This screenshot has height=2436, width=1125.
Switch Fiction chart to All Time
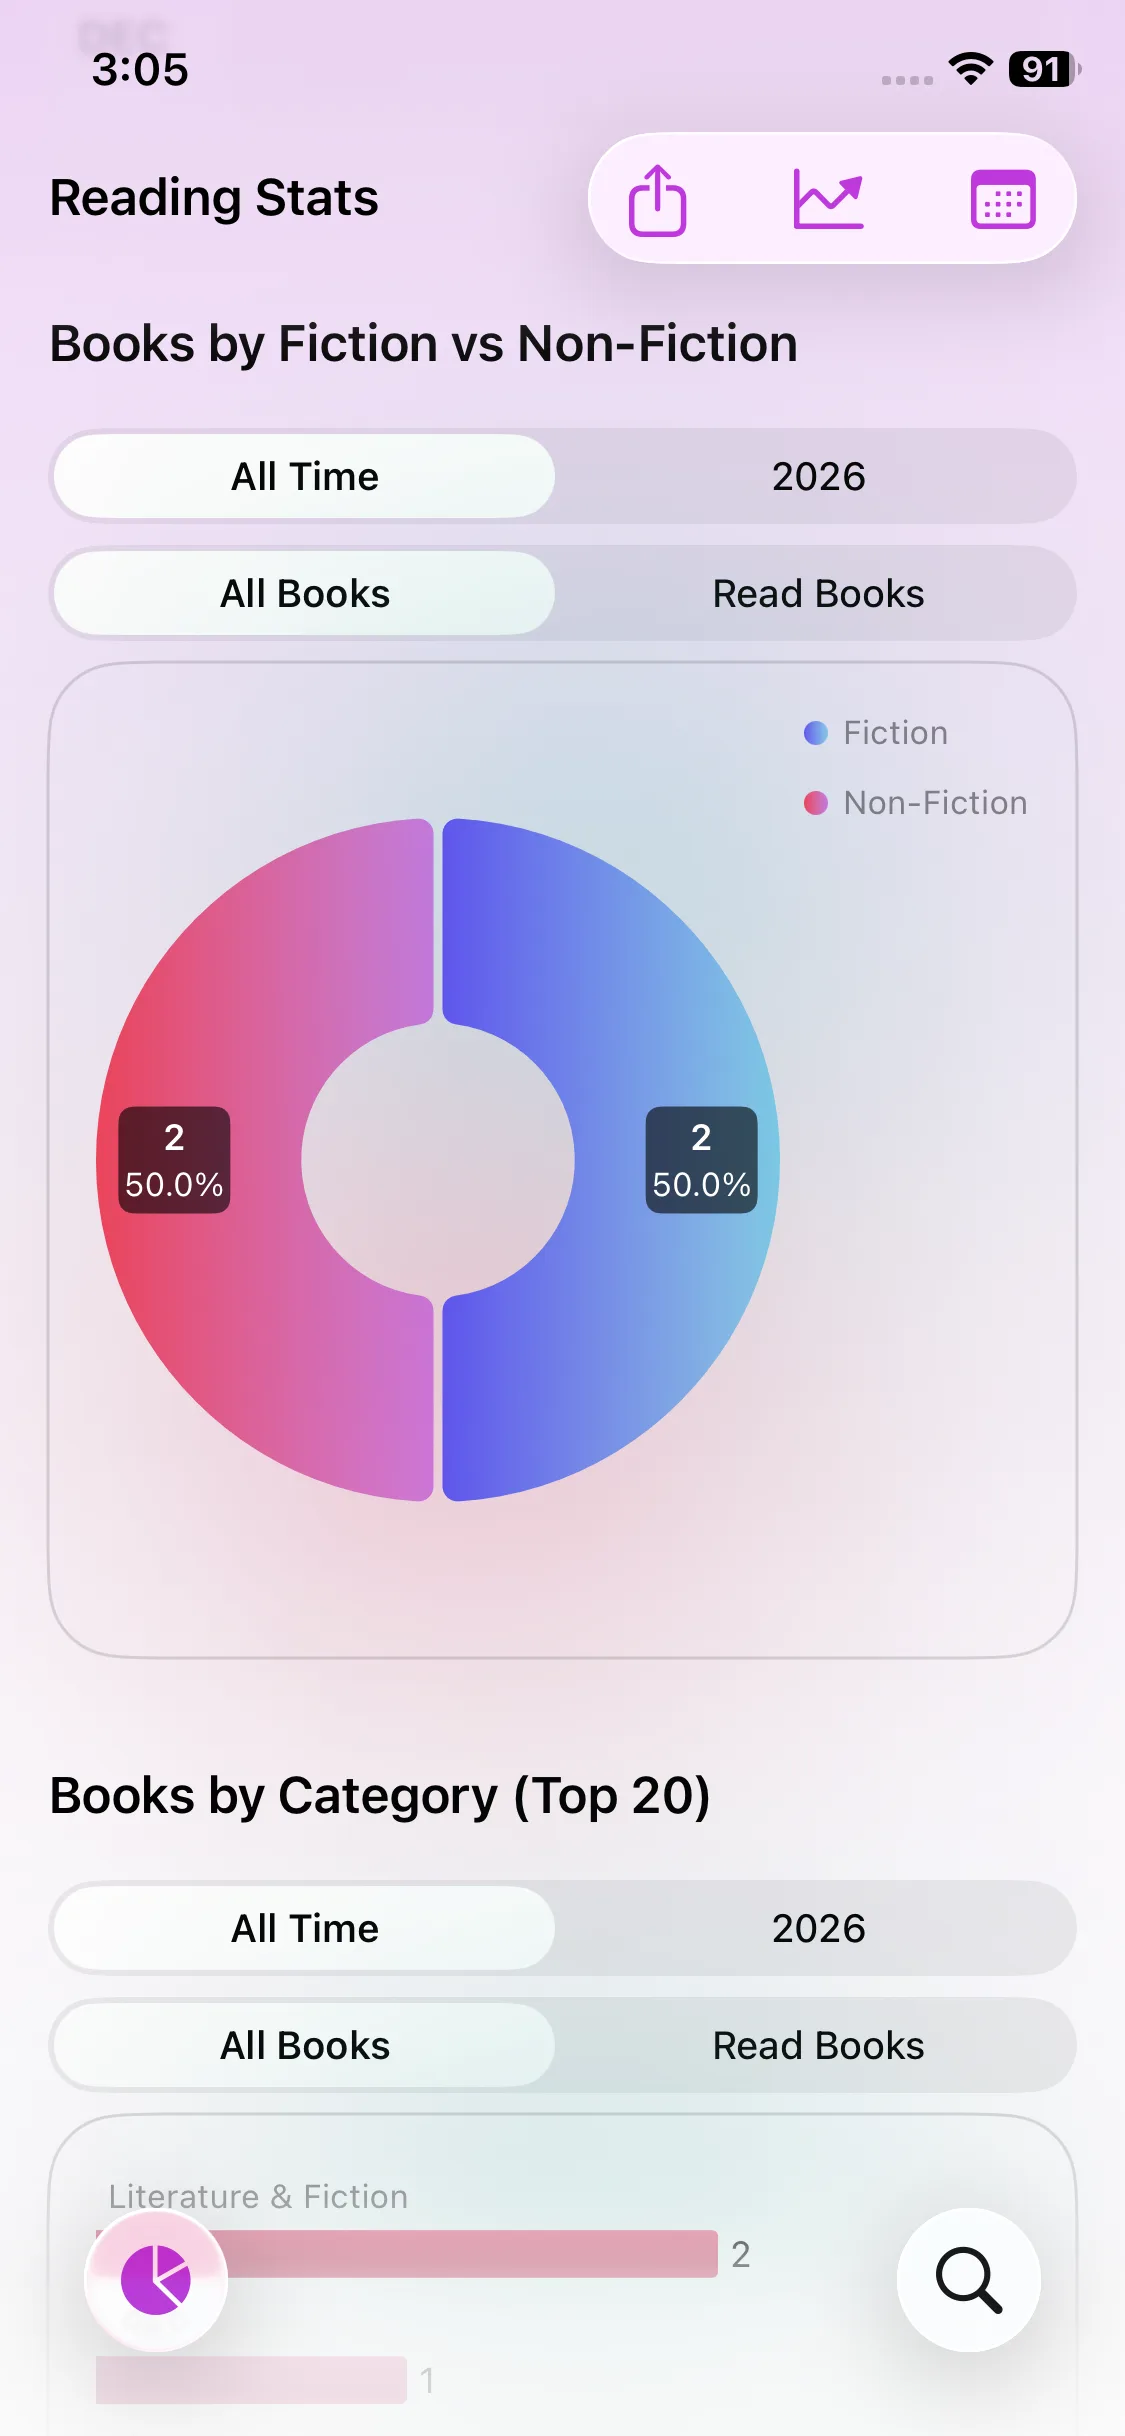(305, 477)
